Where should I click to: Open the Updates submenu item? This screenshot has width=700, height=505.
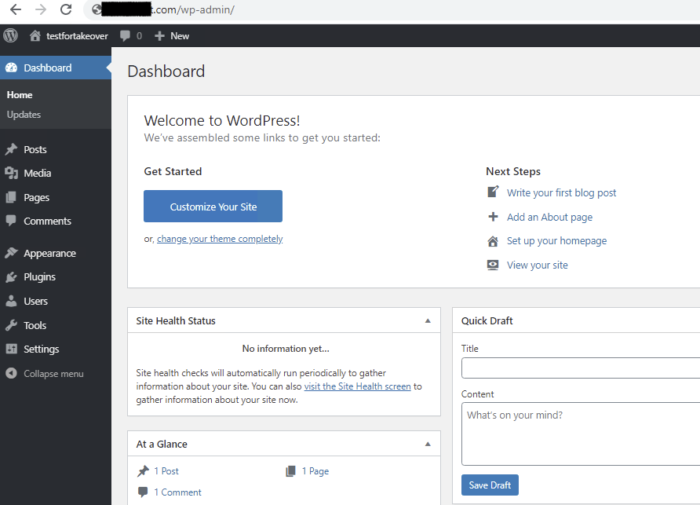pos(24,114)
